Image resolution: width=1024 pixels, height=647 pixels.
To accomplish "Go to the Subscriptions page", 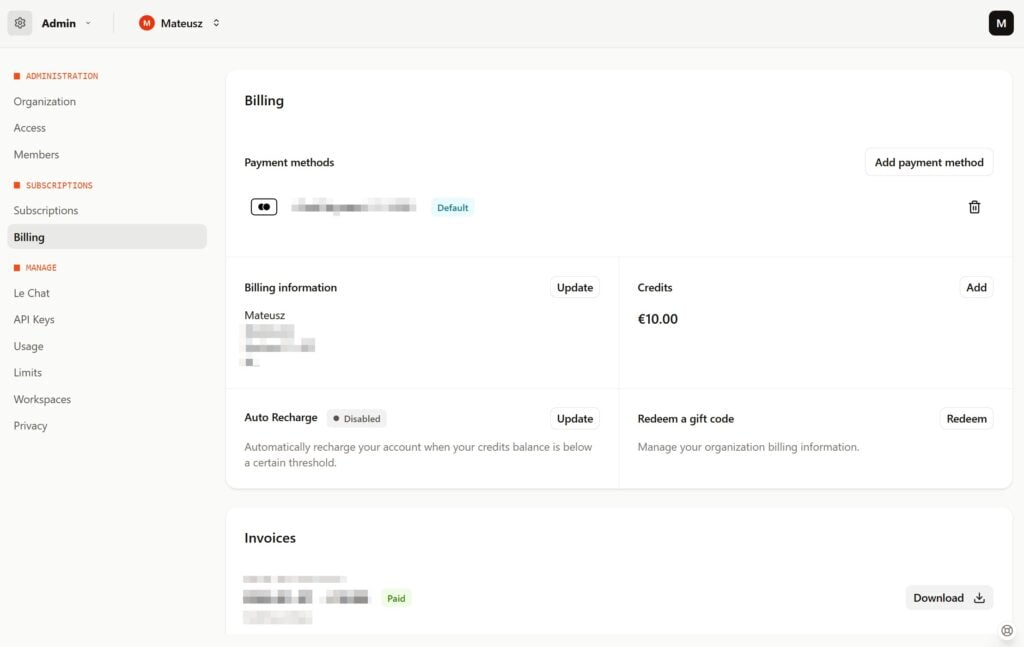I will (46, 211).
